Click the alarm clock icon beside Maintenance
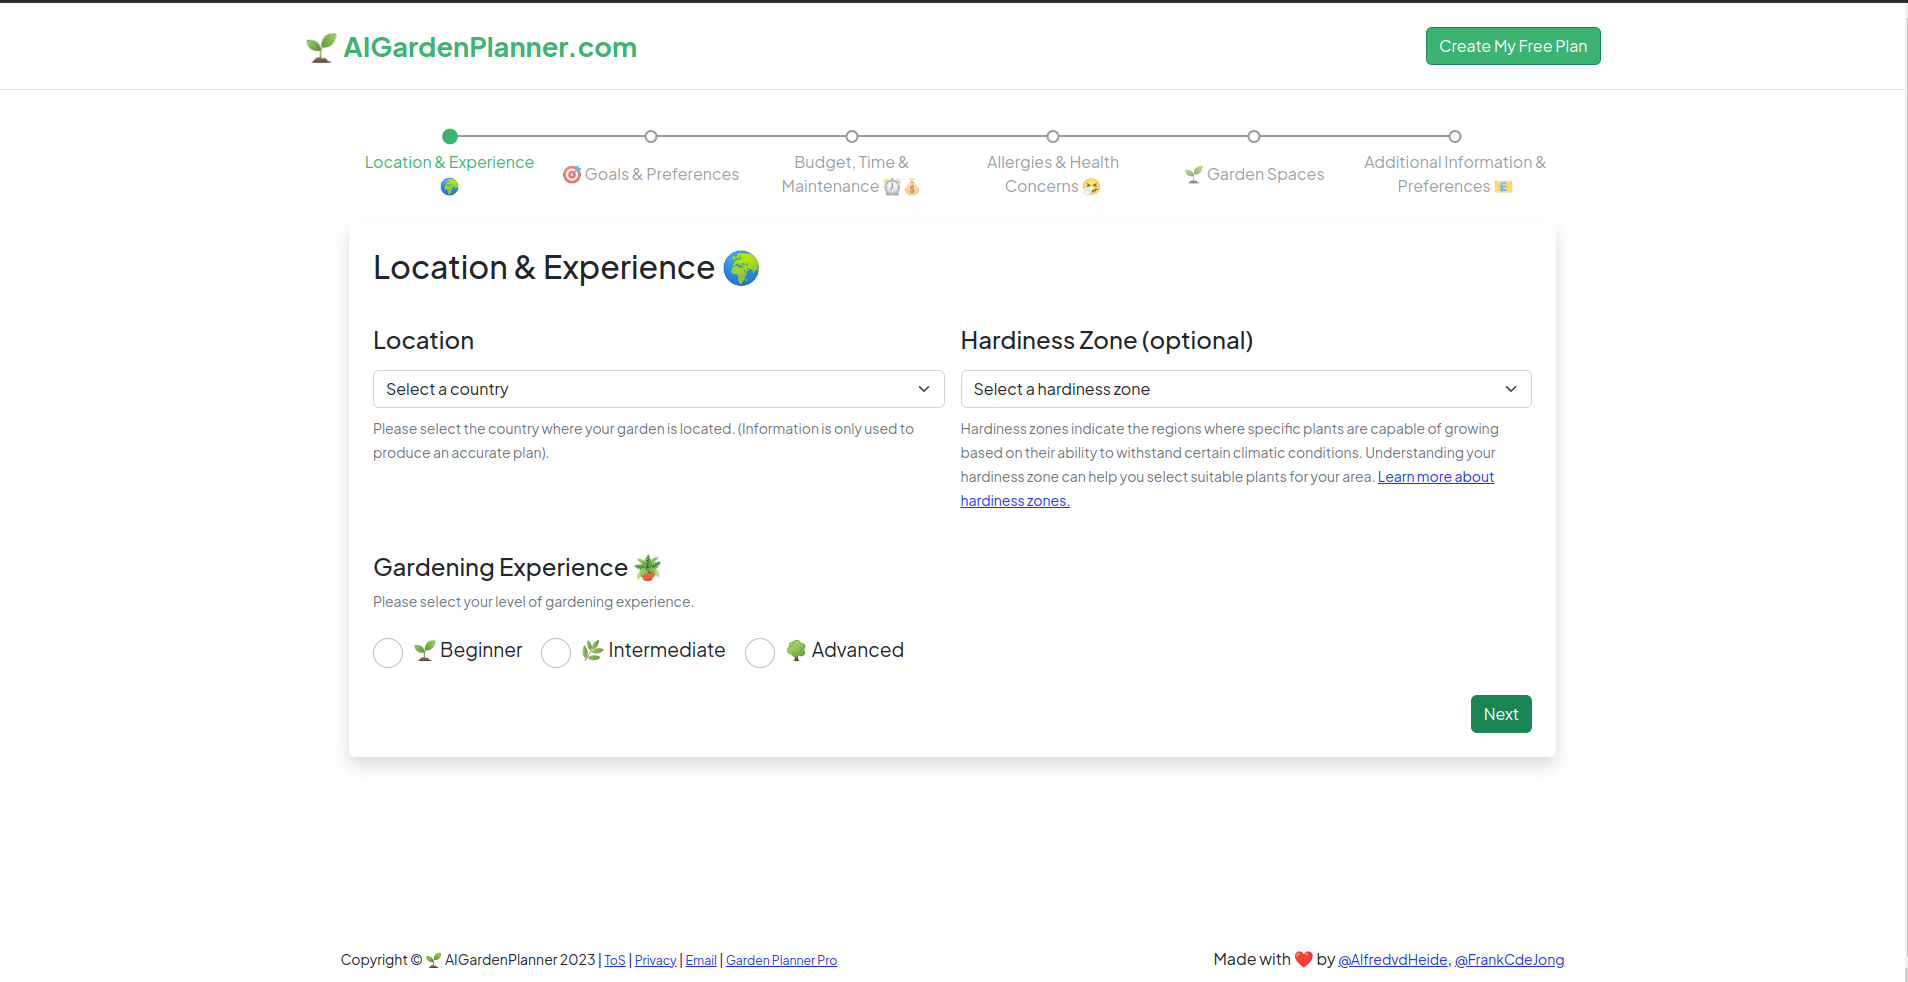The height and width of the screenshot is (982, 1908). point(892,187)
